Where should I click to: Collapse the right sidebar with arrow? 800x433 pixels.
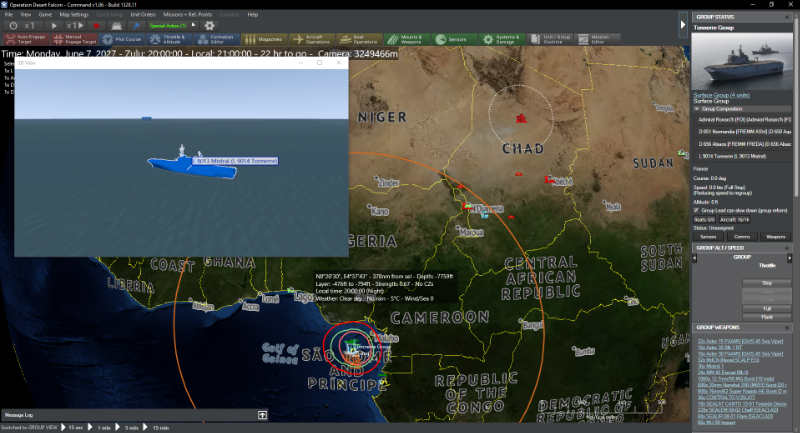pyautogui.click(x=683, y=24)
